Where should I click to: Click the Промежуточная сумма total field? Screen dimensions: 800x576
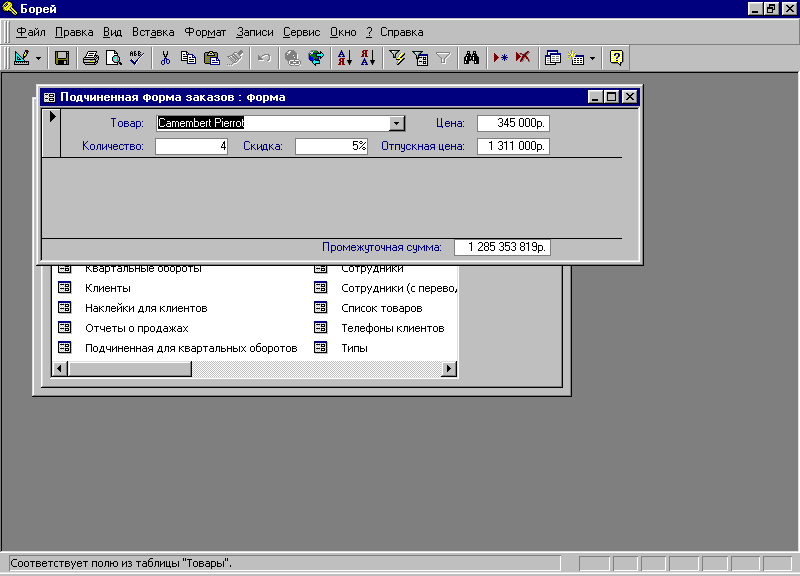503,247
